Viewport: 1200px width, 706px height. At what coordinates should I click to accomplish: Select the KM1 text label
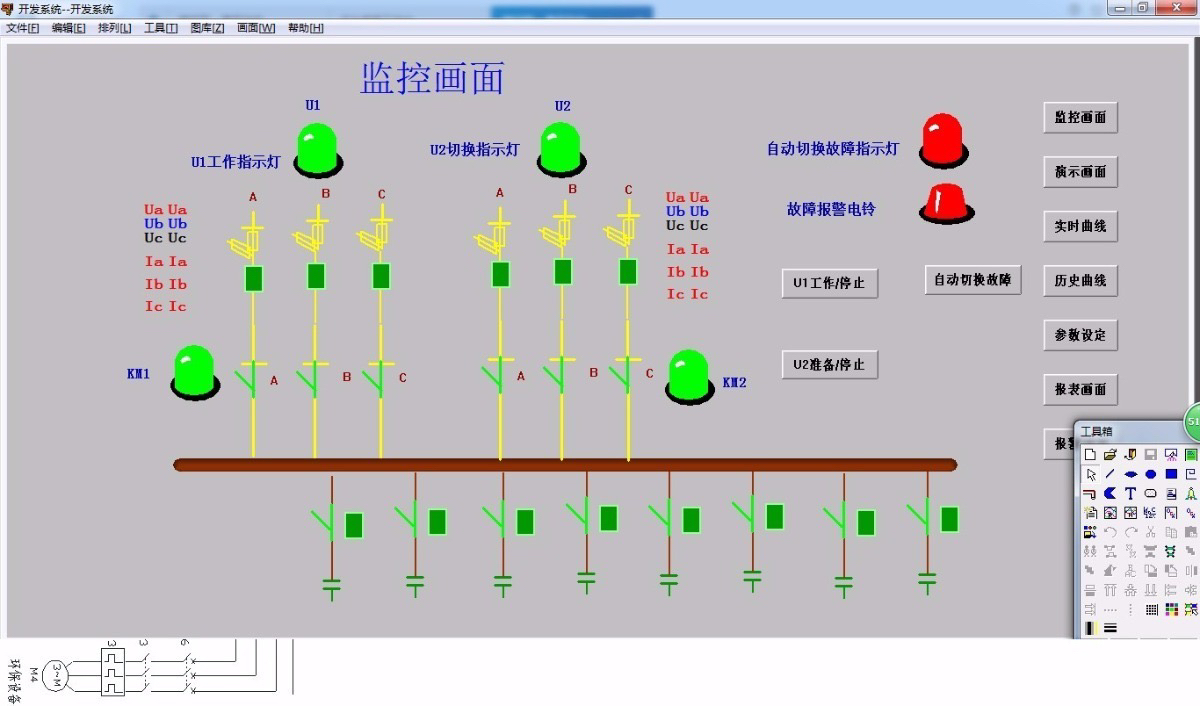(x=138, y=374)
